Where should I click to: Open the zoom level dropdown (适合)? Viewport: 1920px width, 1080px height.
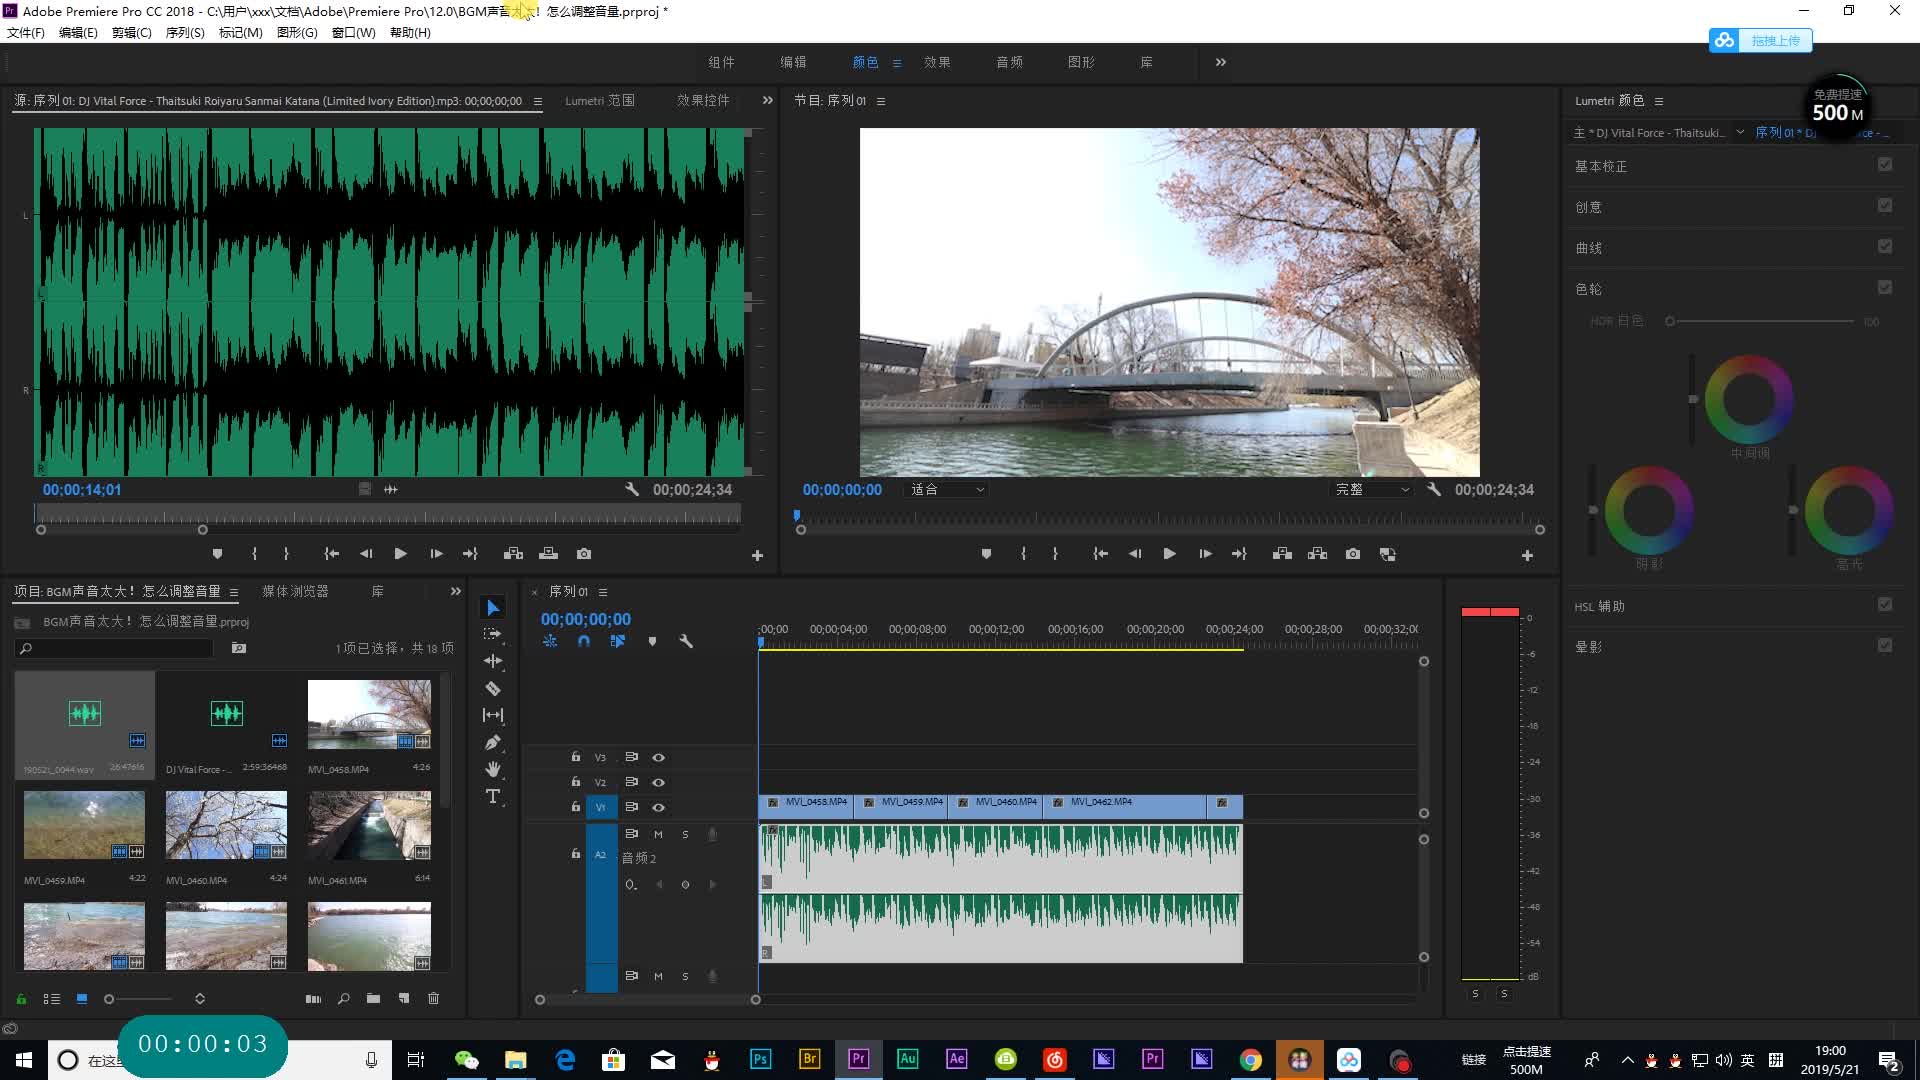tap(947, 490)
